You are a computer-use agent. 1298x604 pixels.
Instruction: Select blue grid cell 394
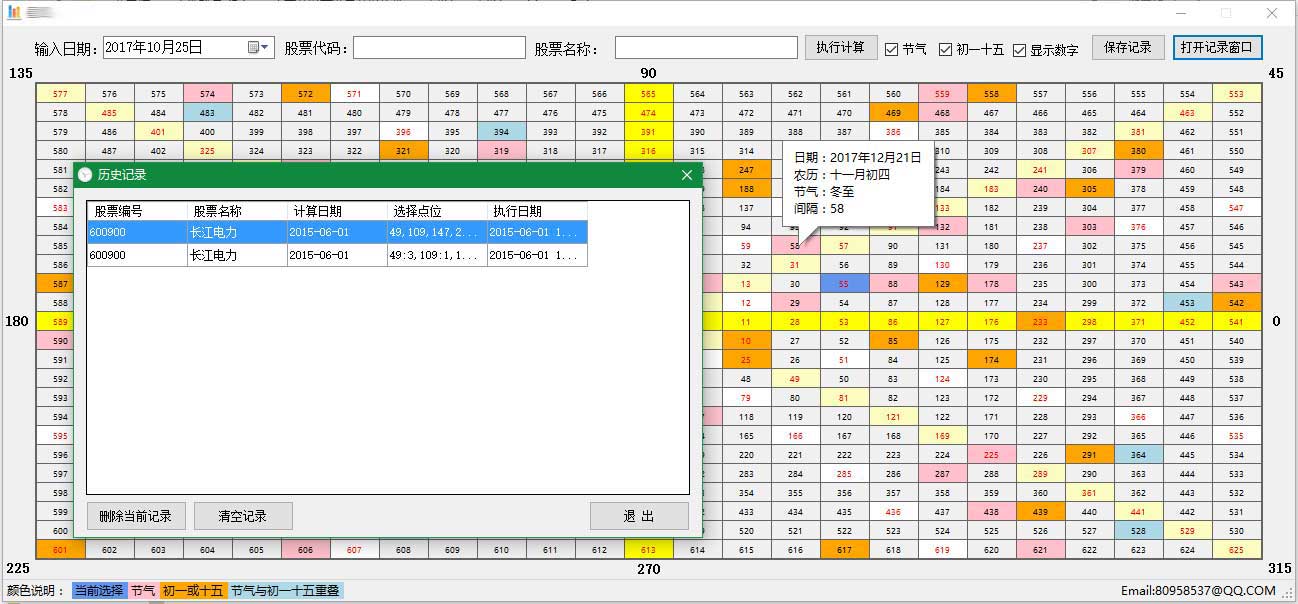coord(501,132)
